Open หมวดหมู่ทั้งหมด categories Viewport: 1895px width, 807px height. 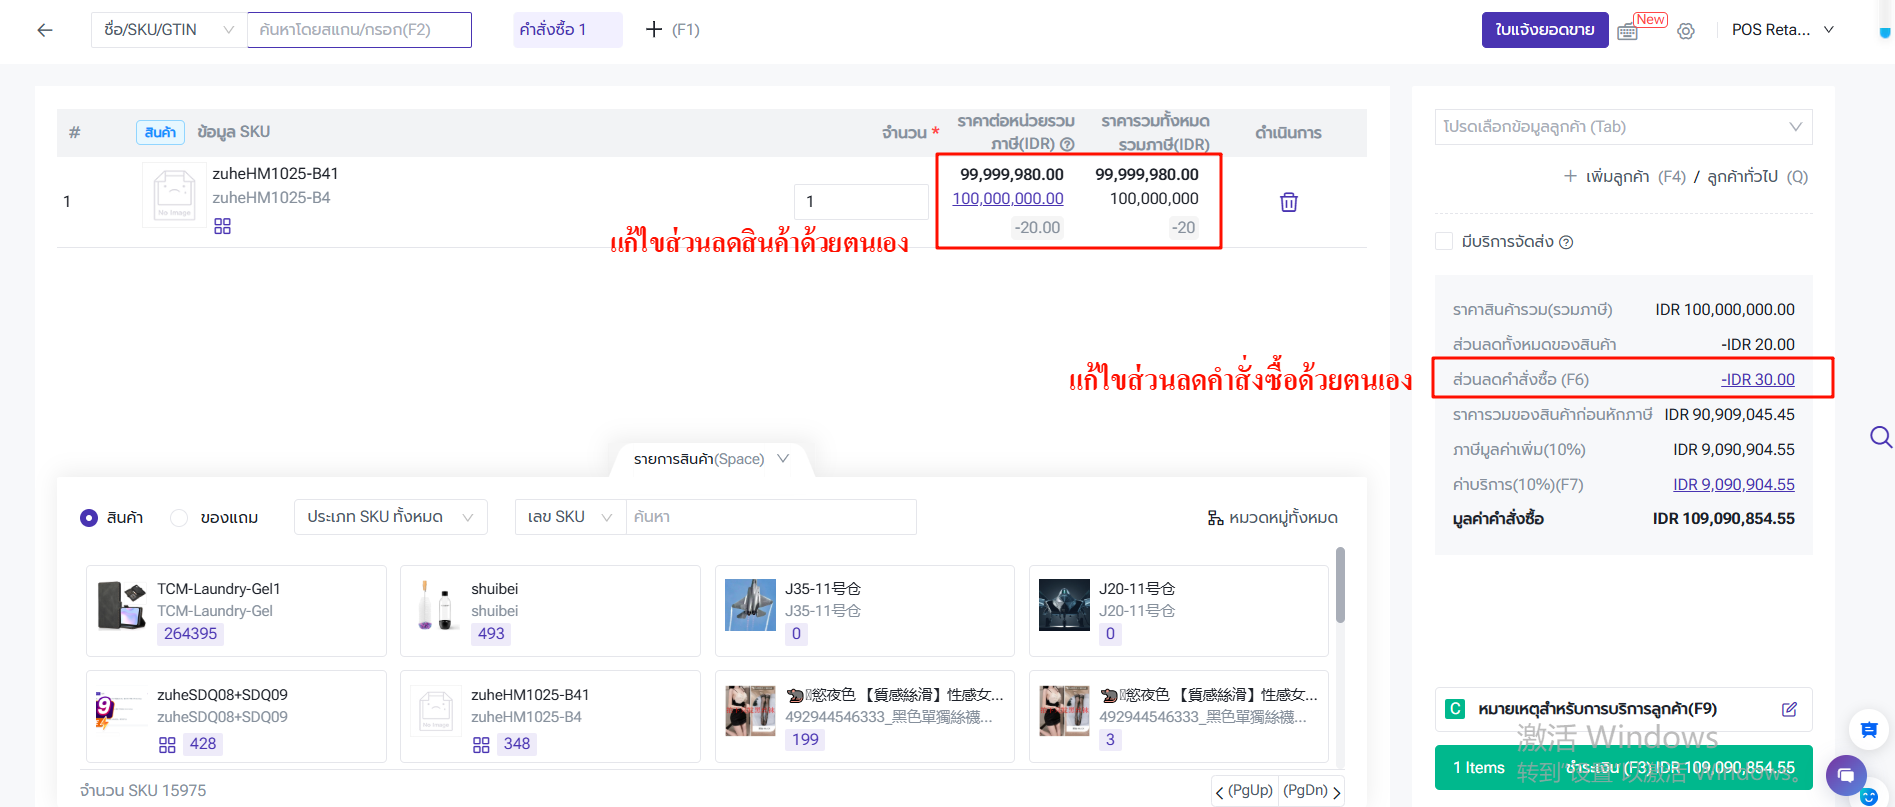pyautogui.click(x=1272, y=518)
